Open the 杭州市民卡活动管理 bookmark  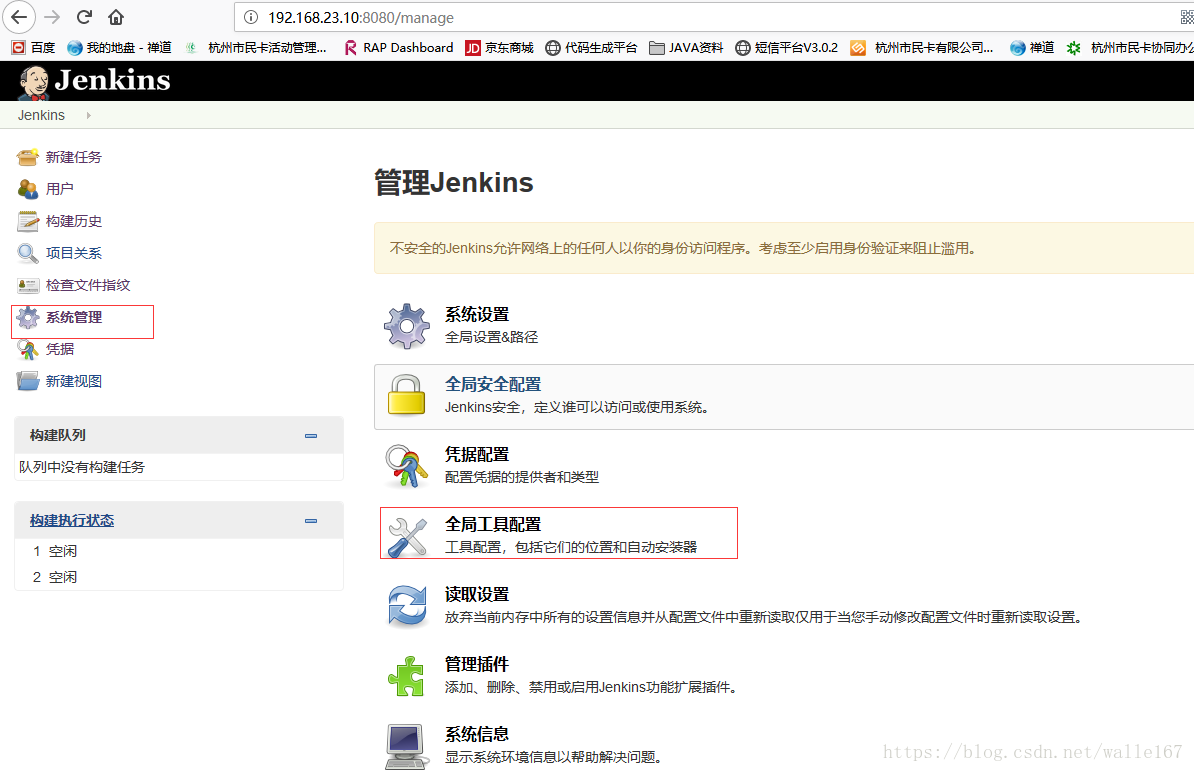[x=257, y=48]
